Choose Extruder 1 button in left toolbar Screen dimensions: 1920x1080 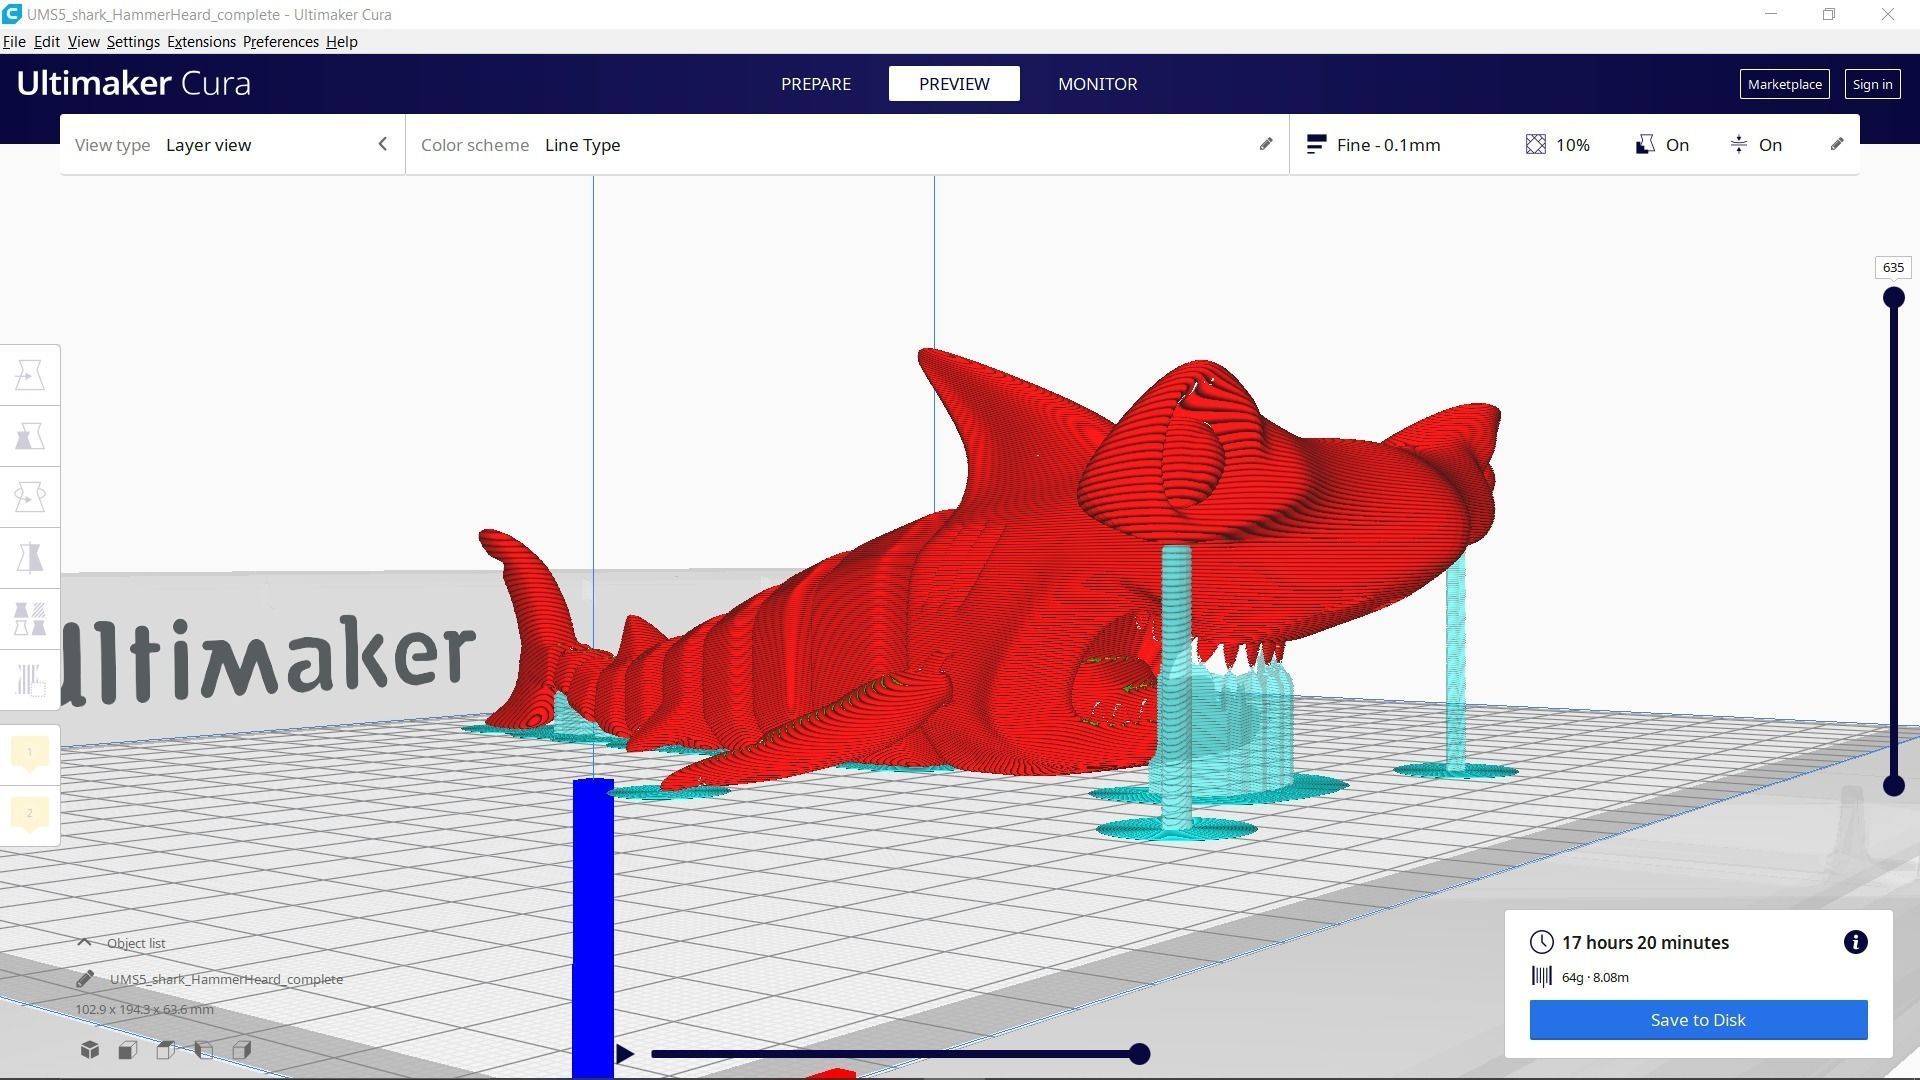[30, 753]
